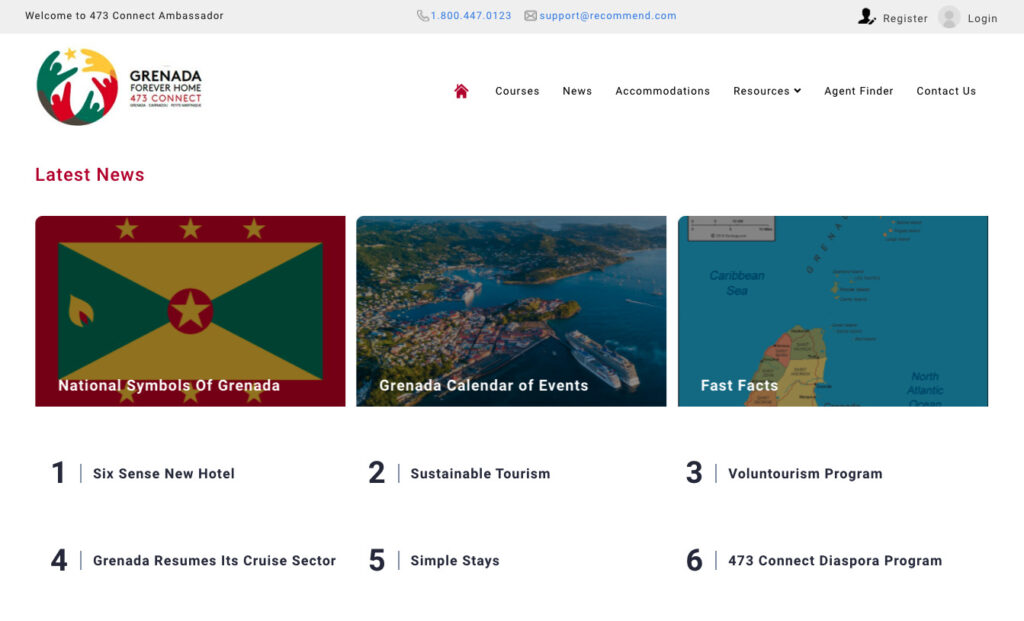Screen dimensions: 1024x621
Task: Expand the Resources dropdown menu
Action: 767,91
